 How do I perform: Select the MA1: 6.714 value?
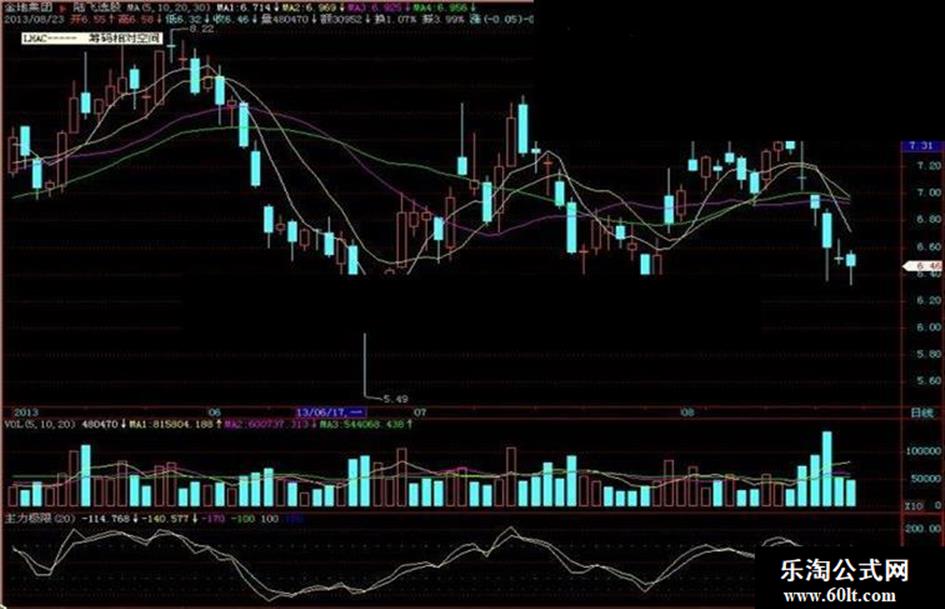coord(244,8)
